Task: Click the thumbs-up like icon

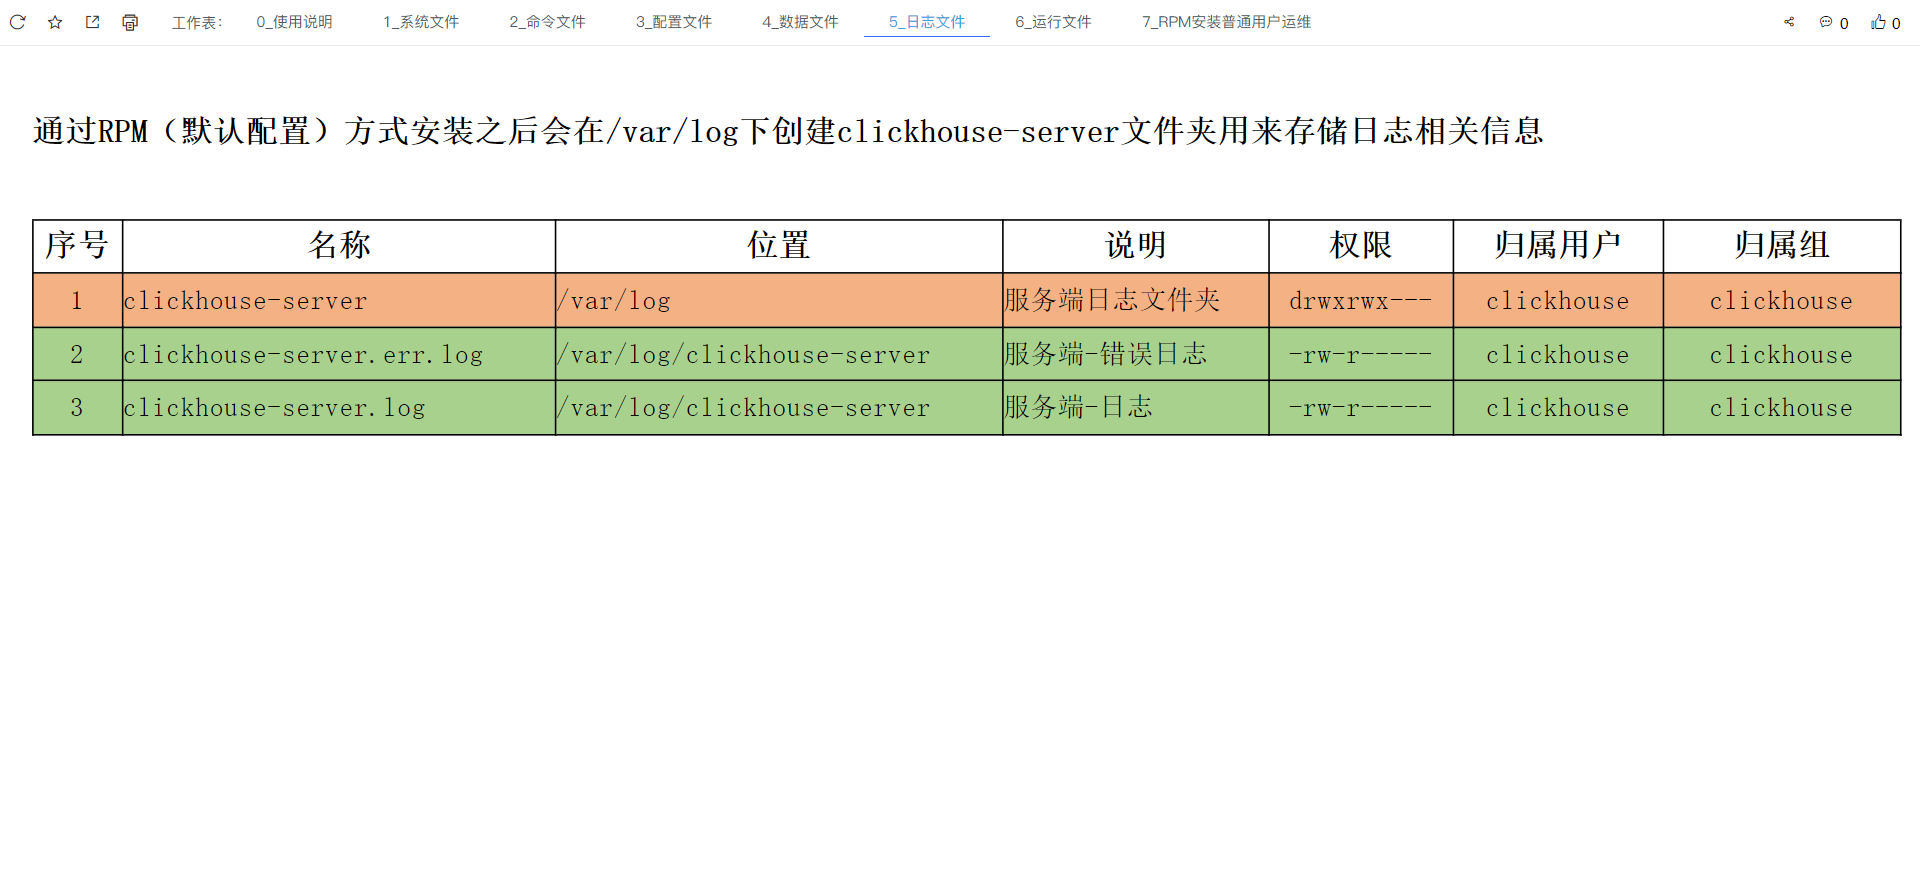Action: pyautogui.click(x=1878, y=22)
